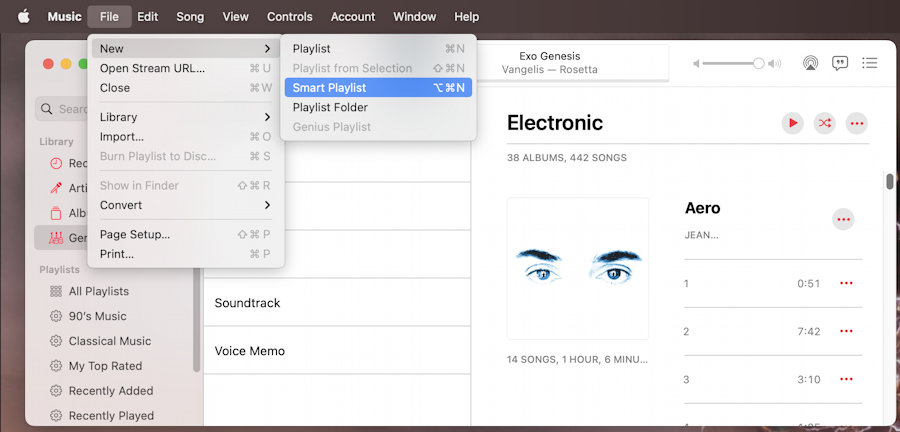
Task: Open the Account menu
Action: pos(353,17)
